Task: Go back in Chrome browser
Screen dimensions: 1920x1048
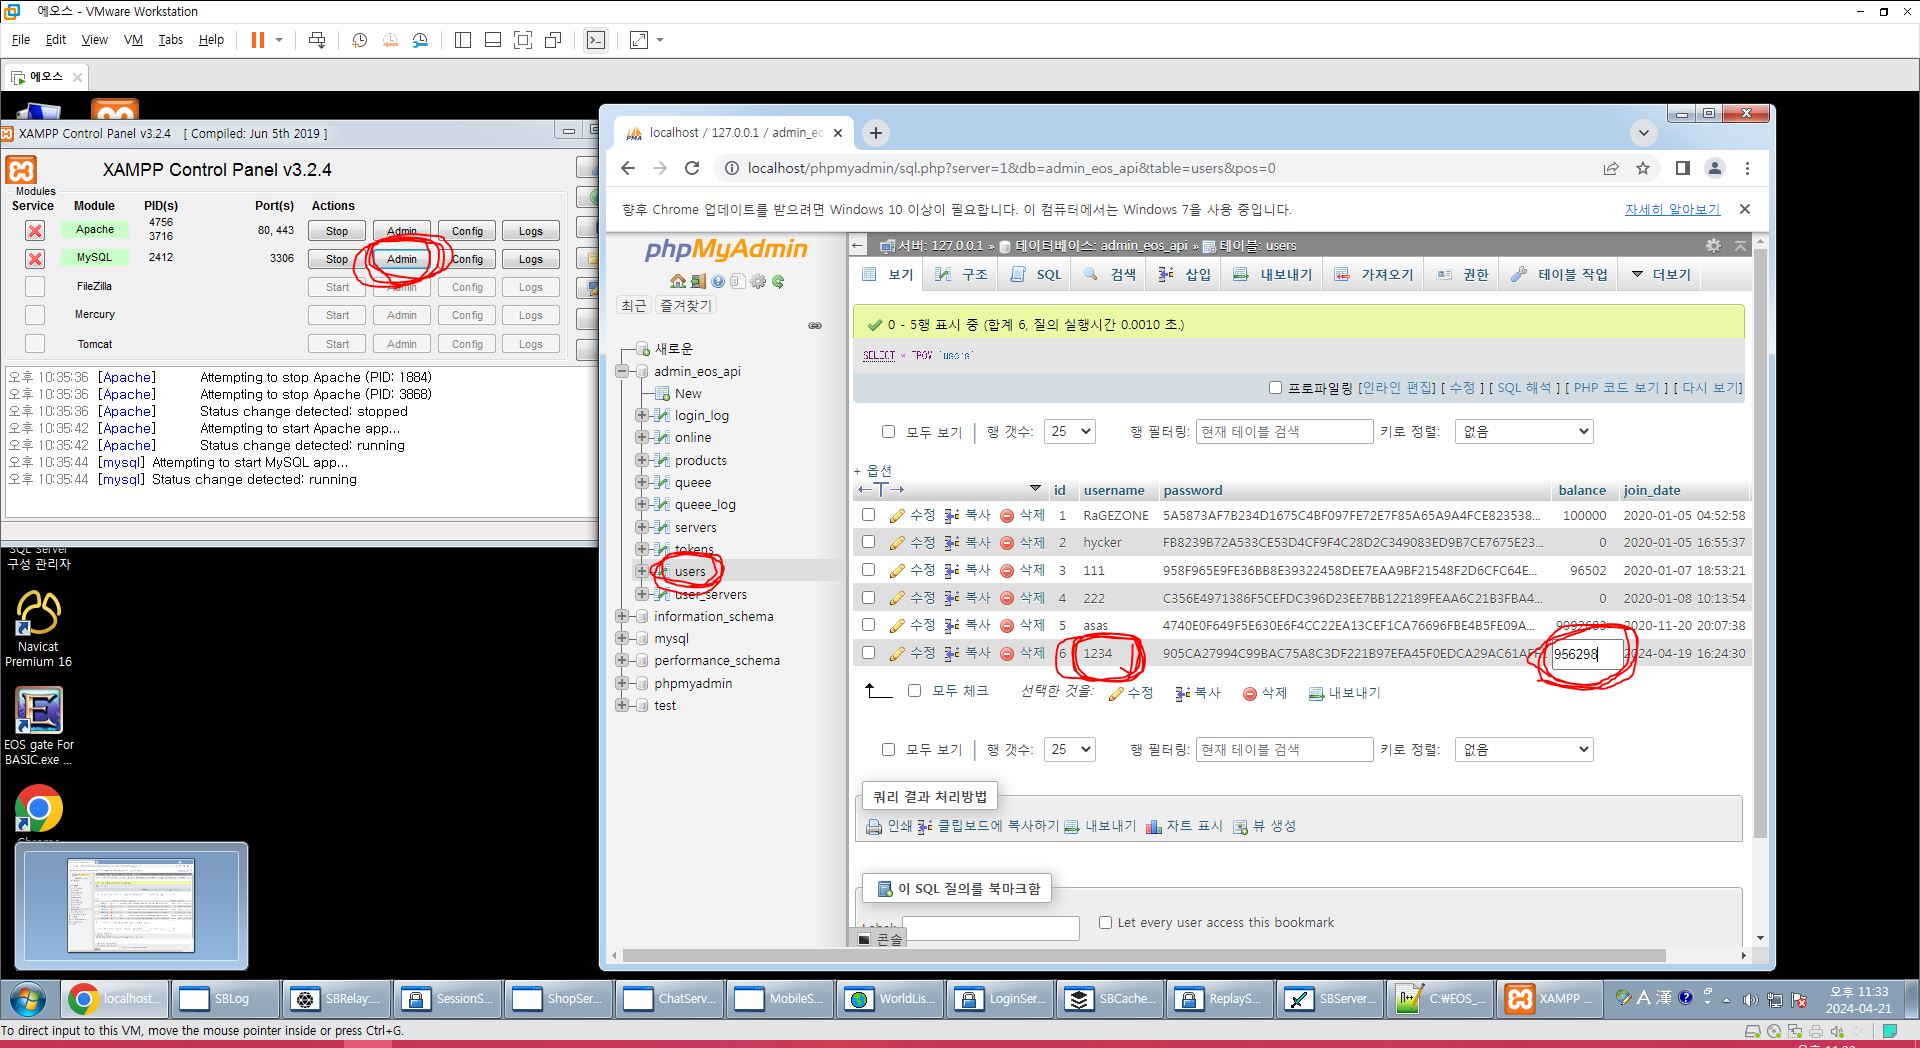Action: pos(628,168)
